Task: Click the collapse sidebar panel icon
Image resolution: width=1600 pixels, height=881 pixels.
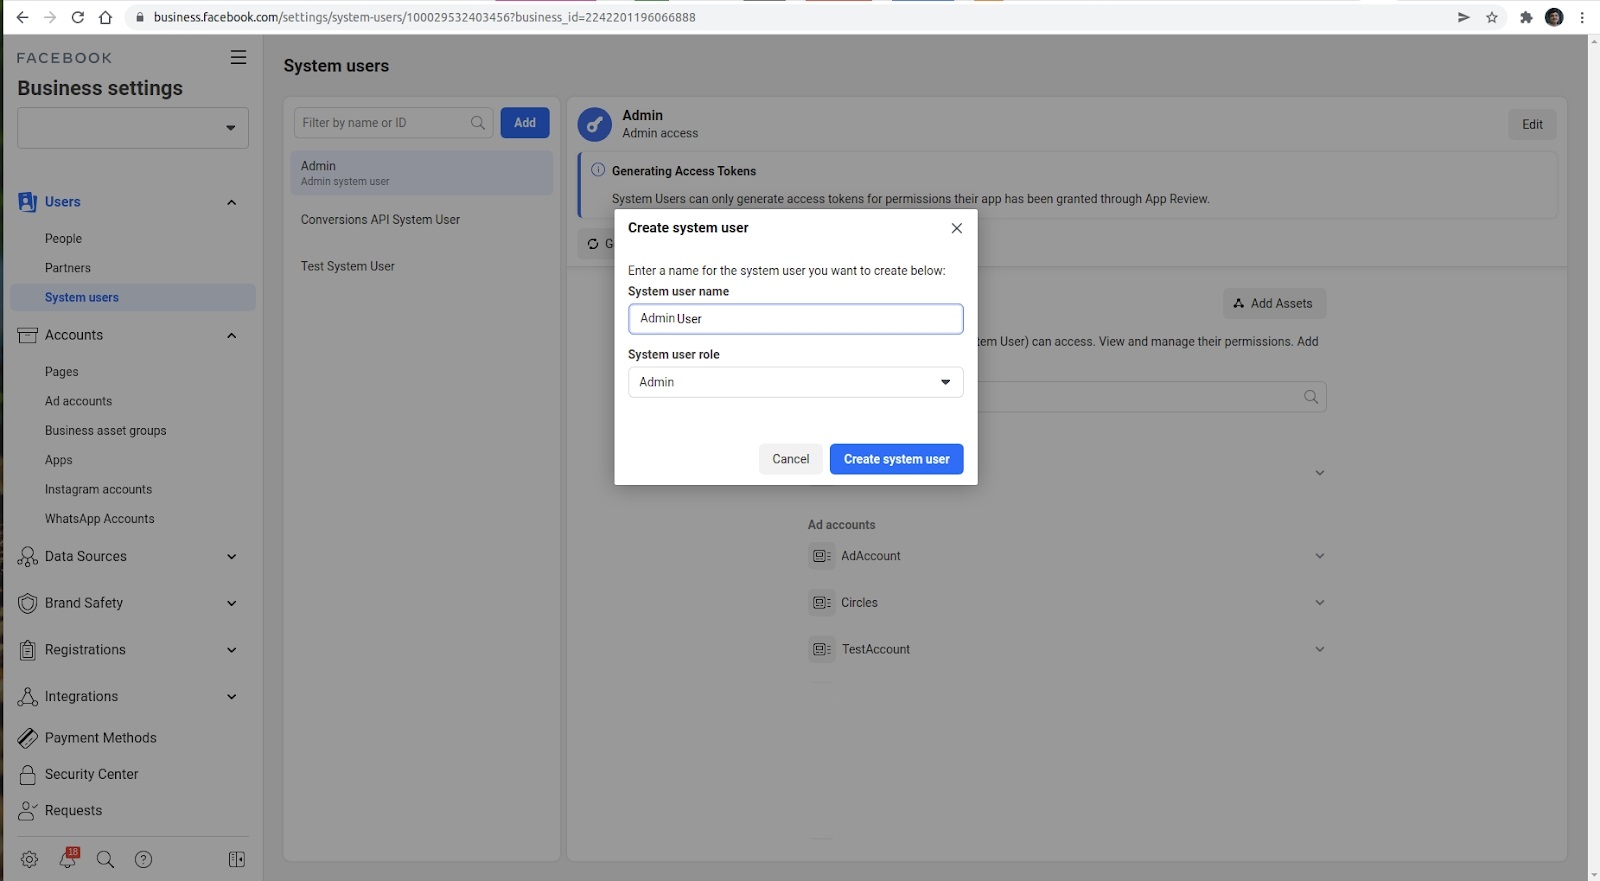Action: (x=237, y=859)
